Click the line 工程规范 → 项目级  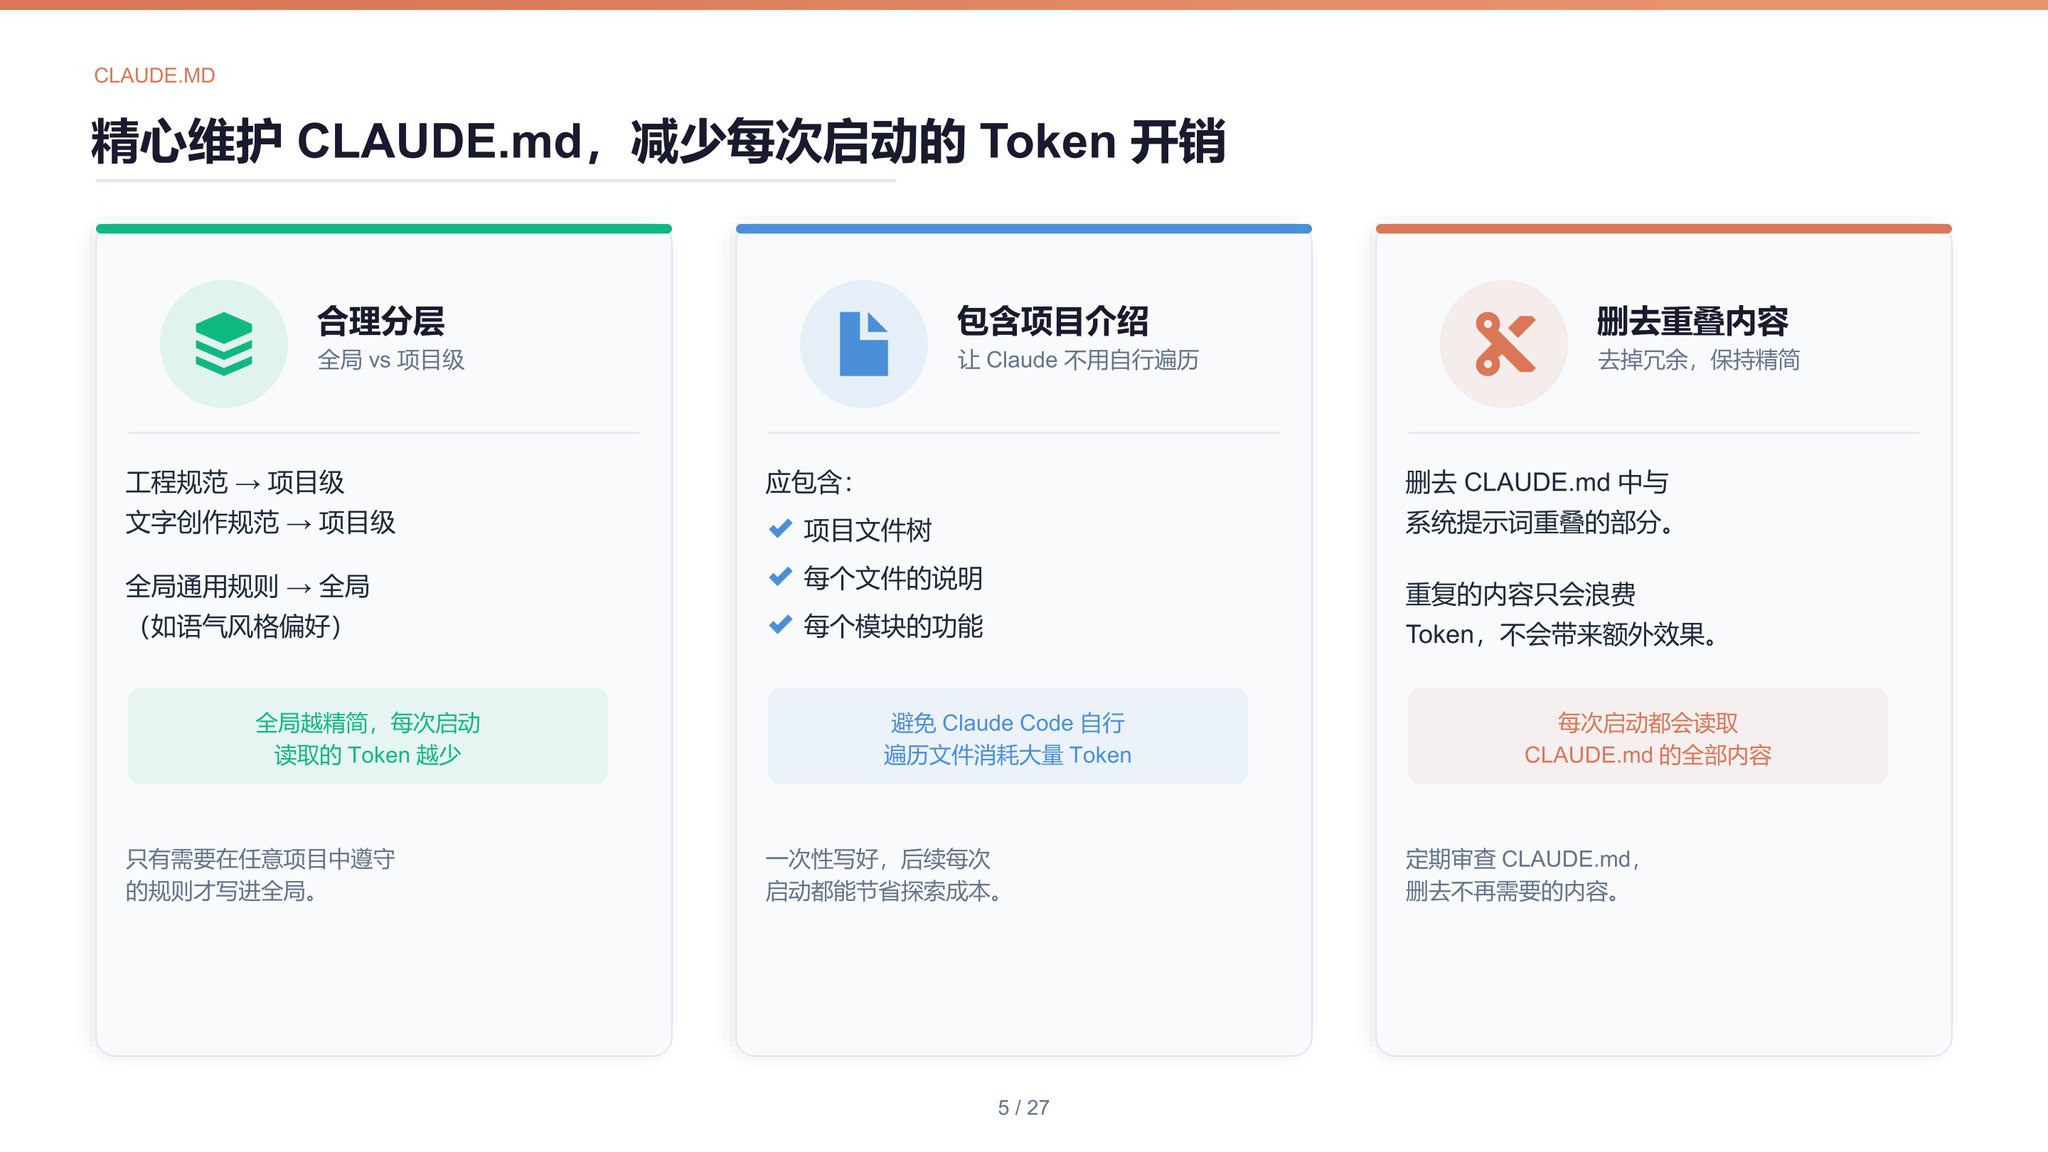pos(235,482)
